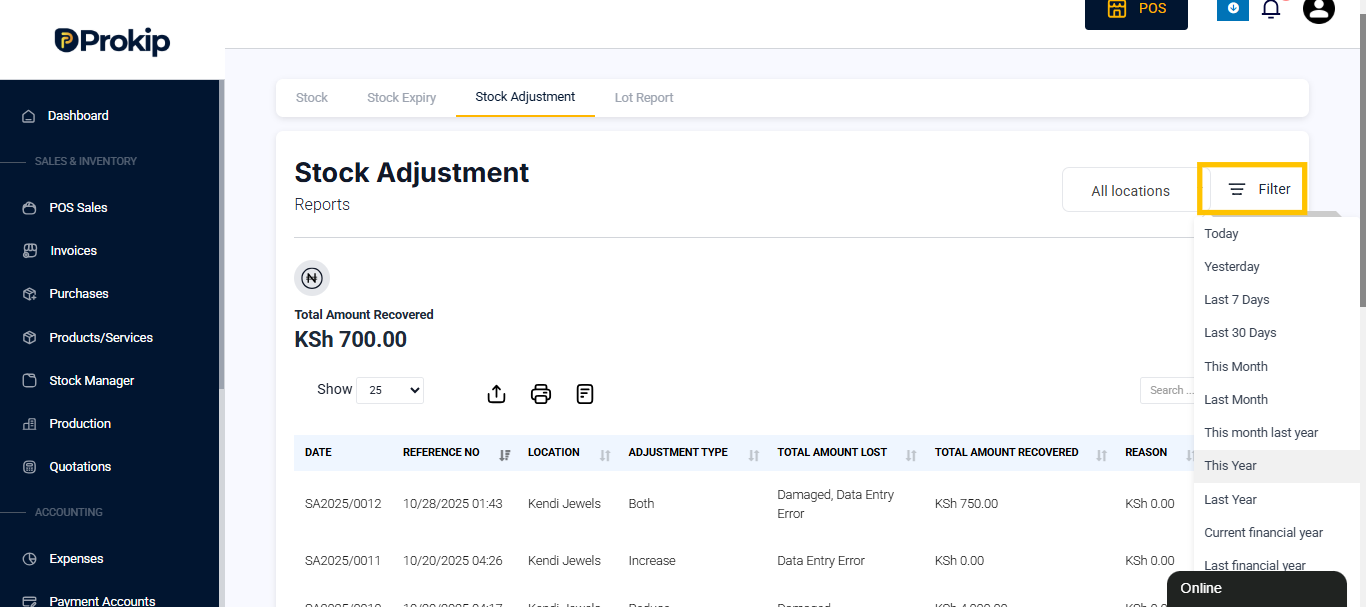Click the Expenses pie chart icon
1366x607 pixels.
[x=29, y=559]
